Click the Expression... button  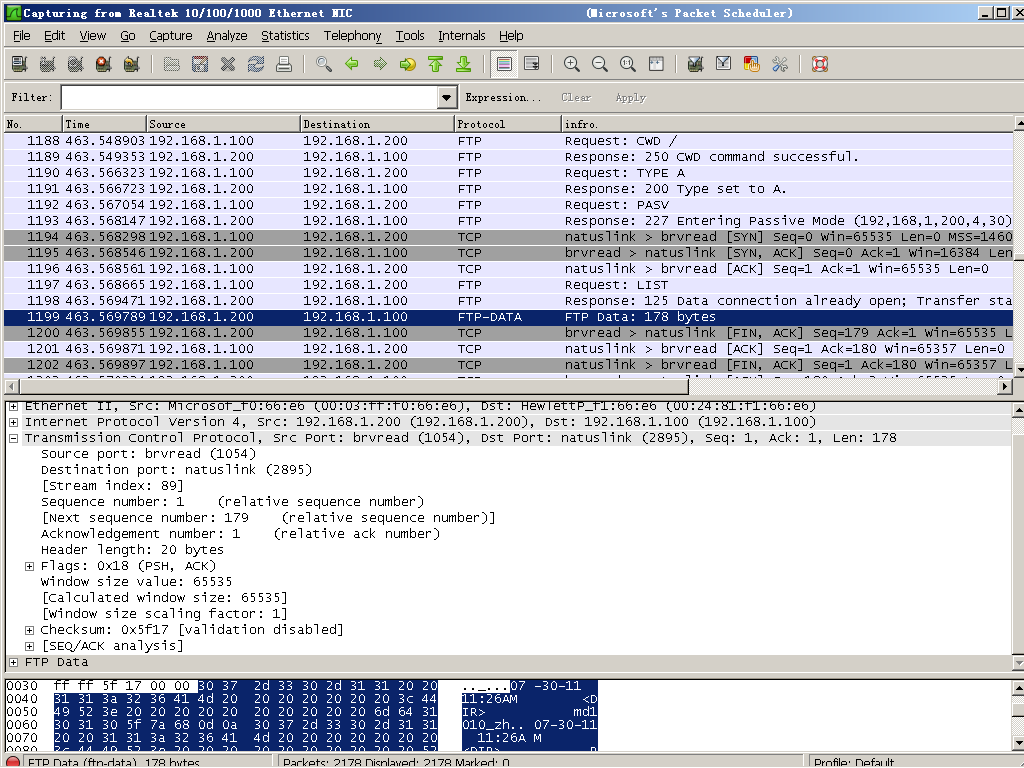point(503,97)
